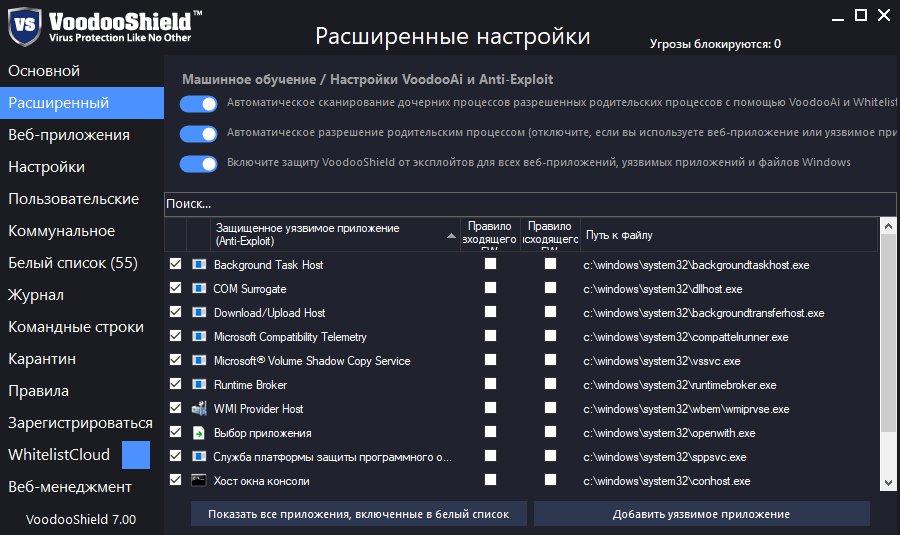Click path c:\windows\system32\vssvc.exe

[x=662, y=361]
